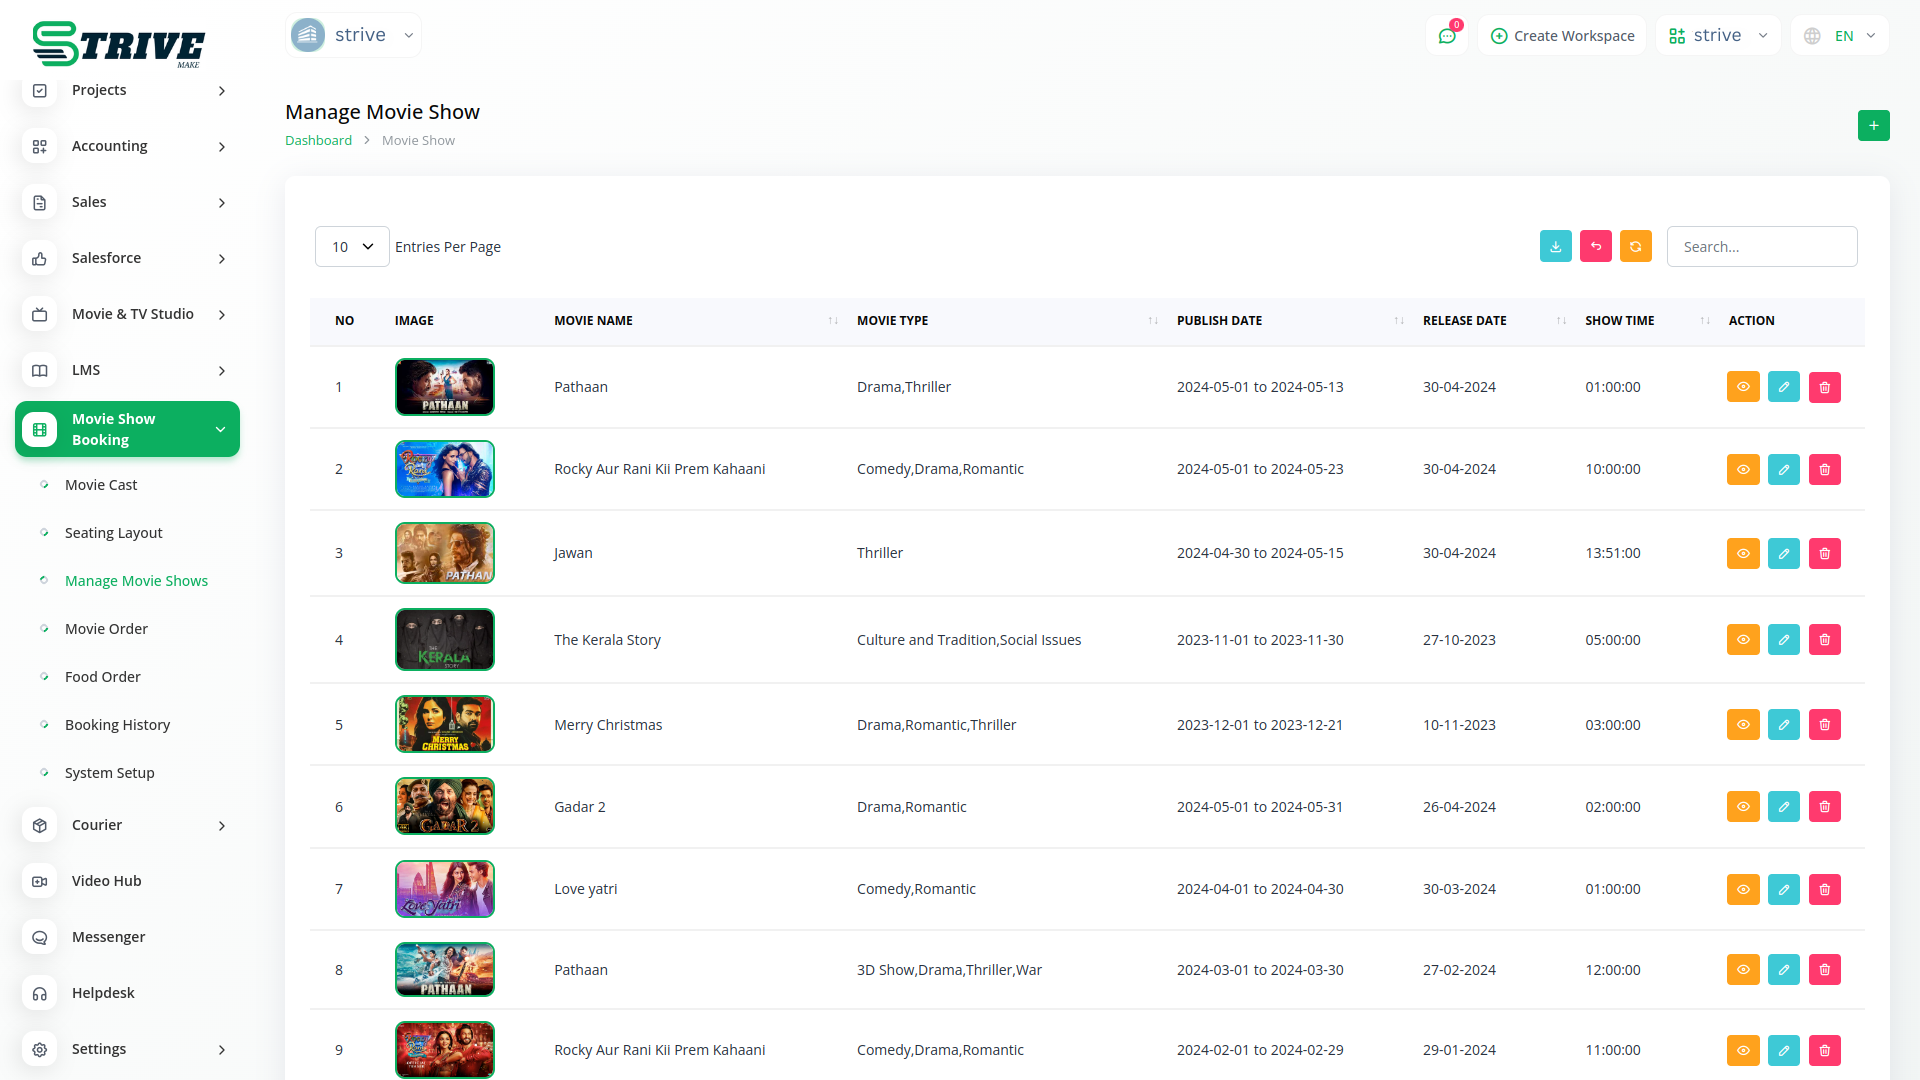
Task: Edit the Jawan movie show
Action: coord(1783,553)
